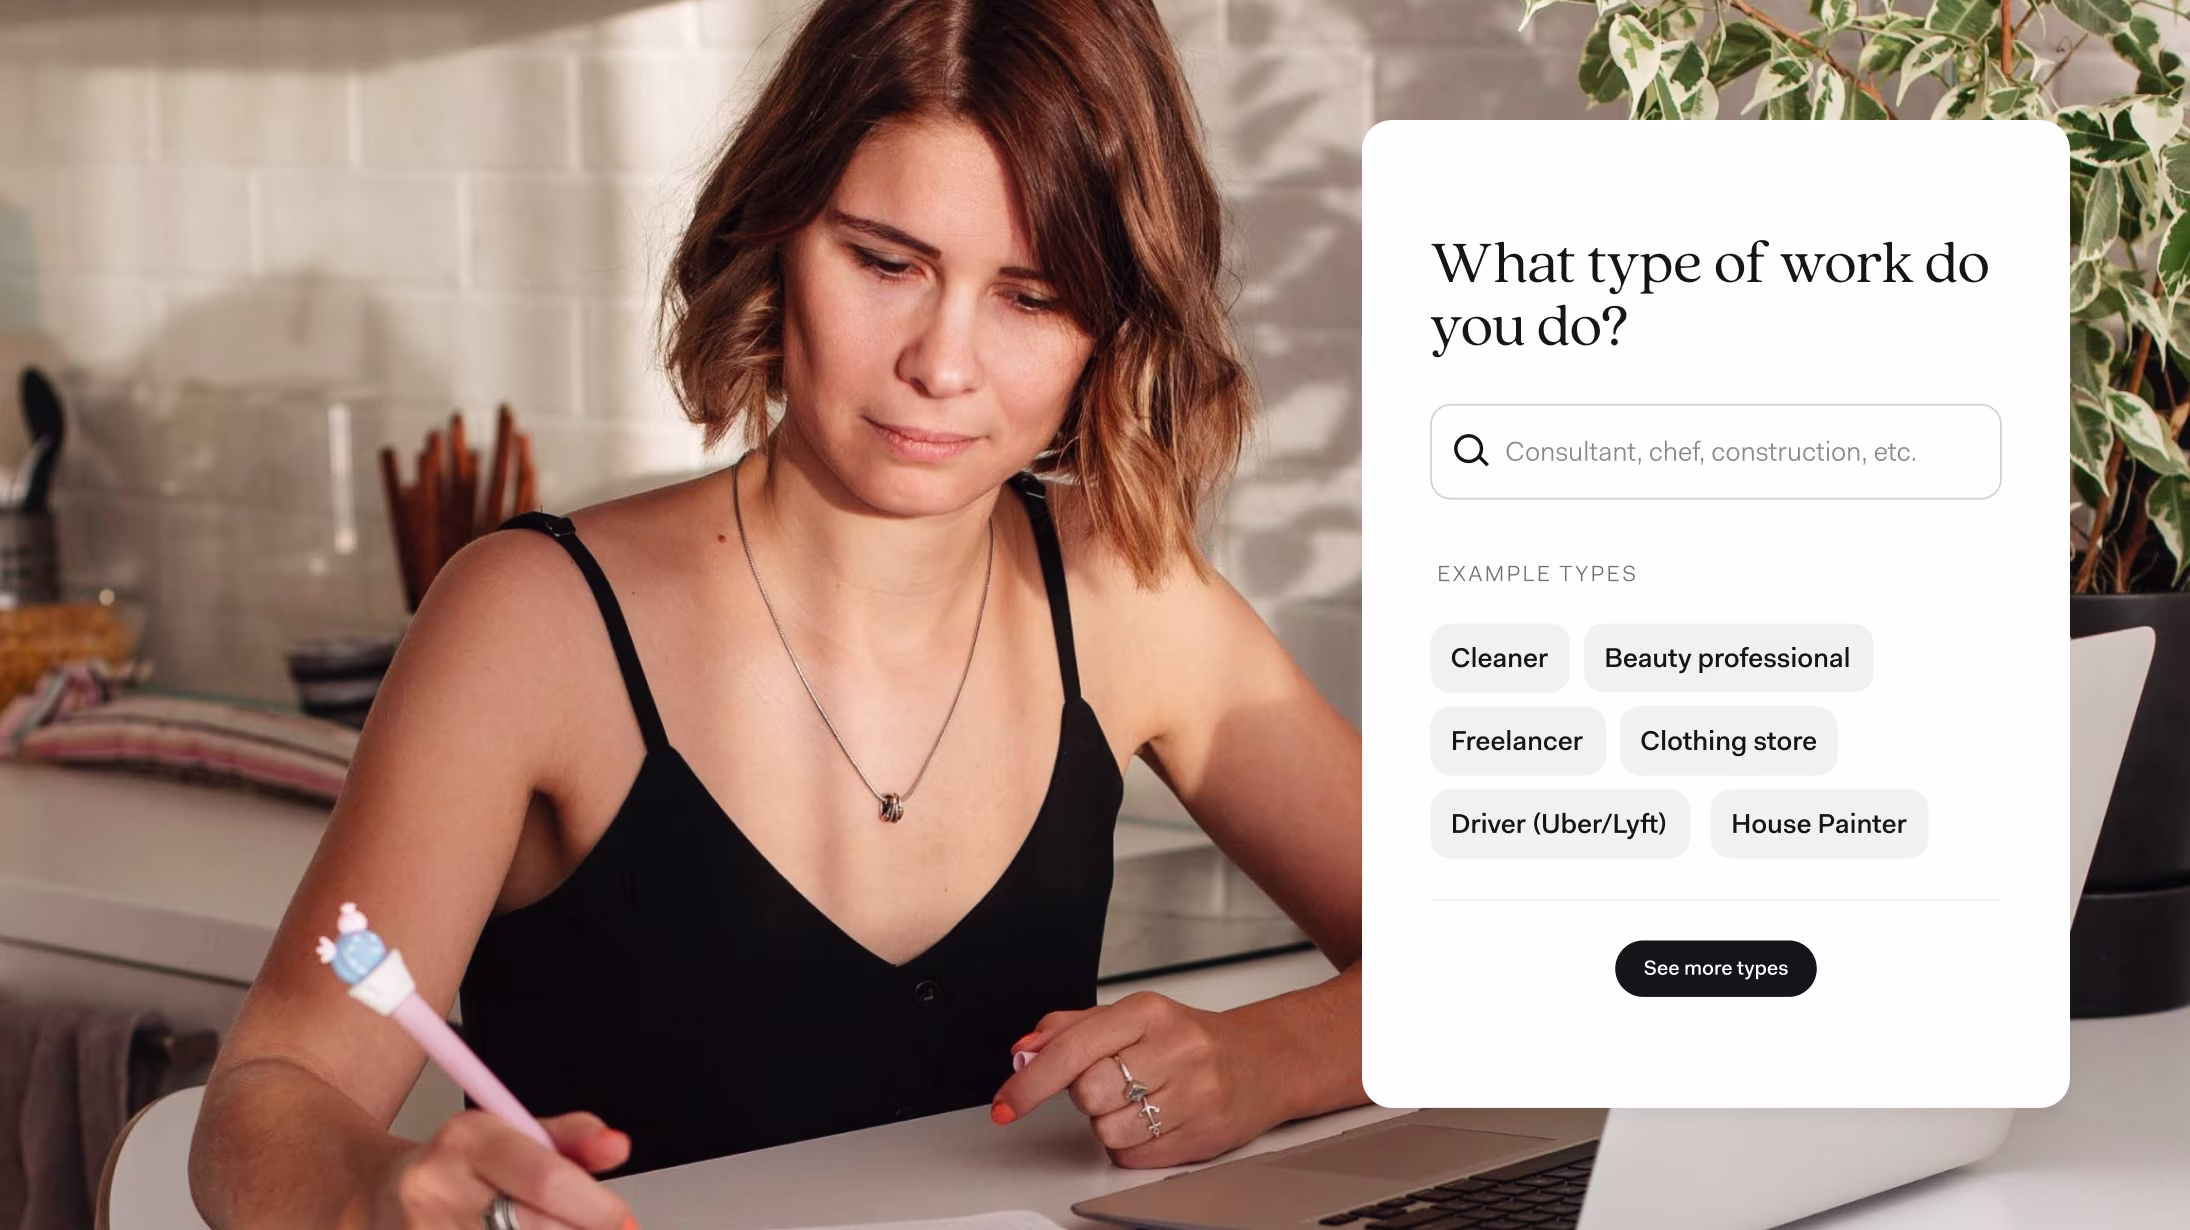
Task: Select the Cleaner example type
Action: click(1499, 658)
